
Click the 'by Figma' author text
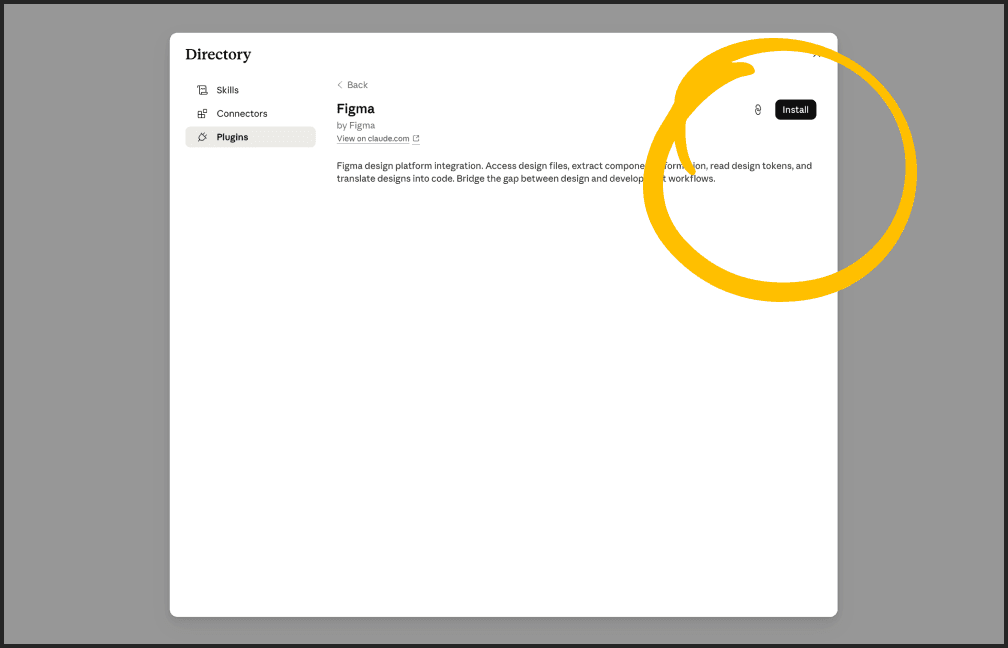(356, 125)
